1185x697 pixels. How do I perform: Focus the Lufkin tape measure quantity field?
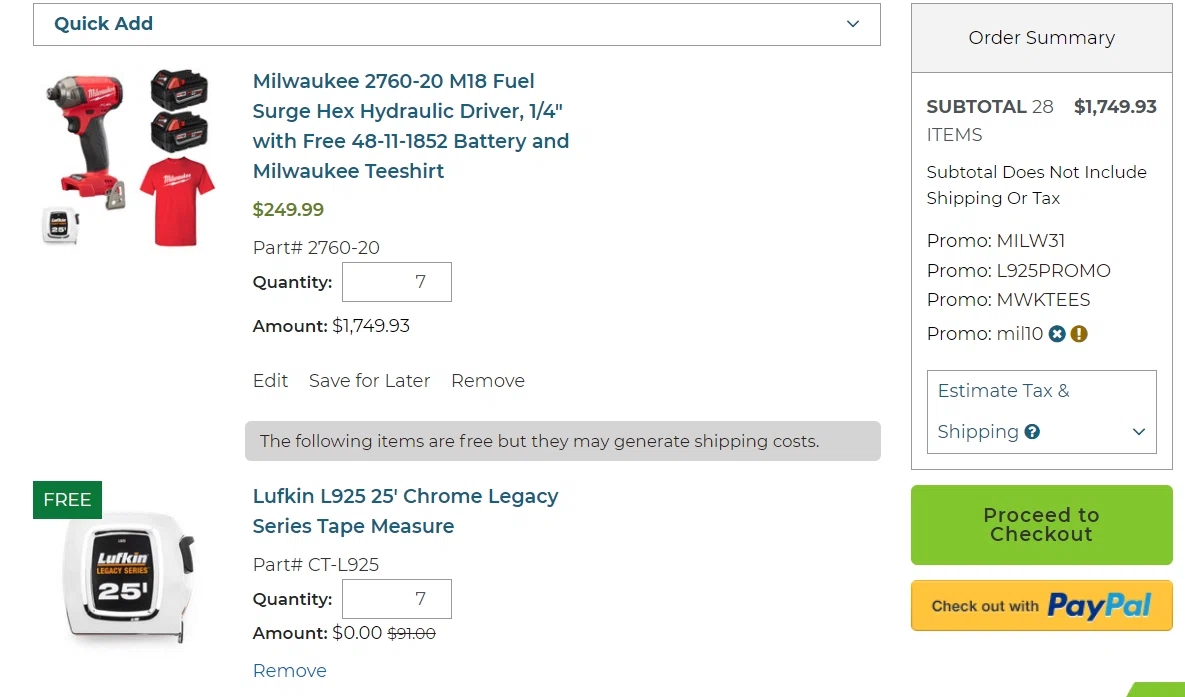pyautogui.click(x=397, y=599)
